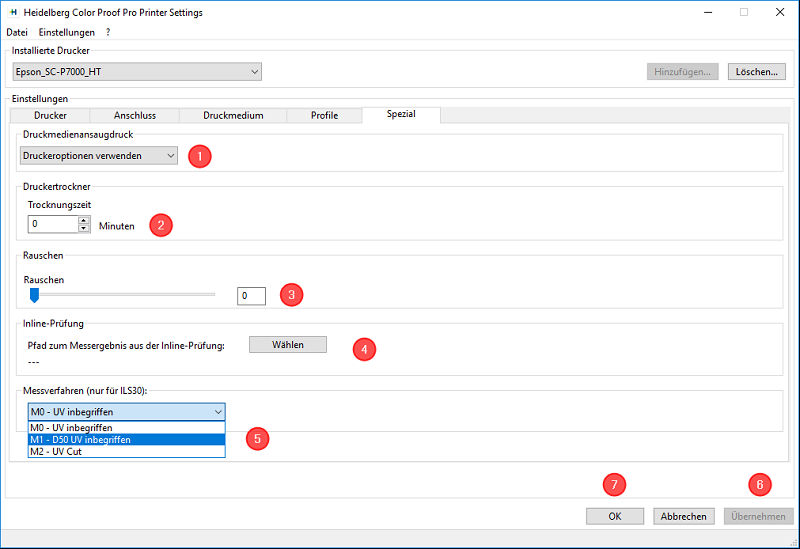Open the Datei menu
Viewport: 800px width, 549px height.
(17, 32)
